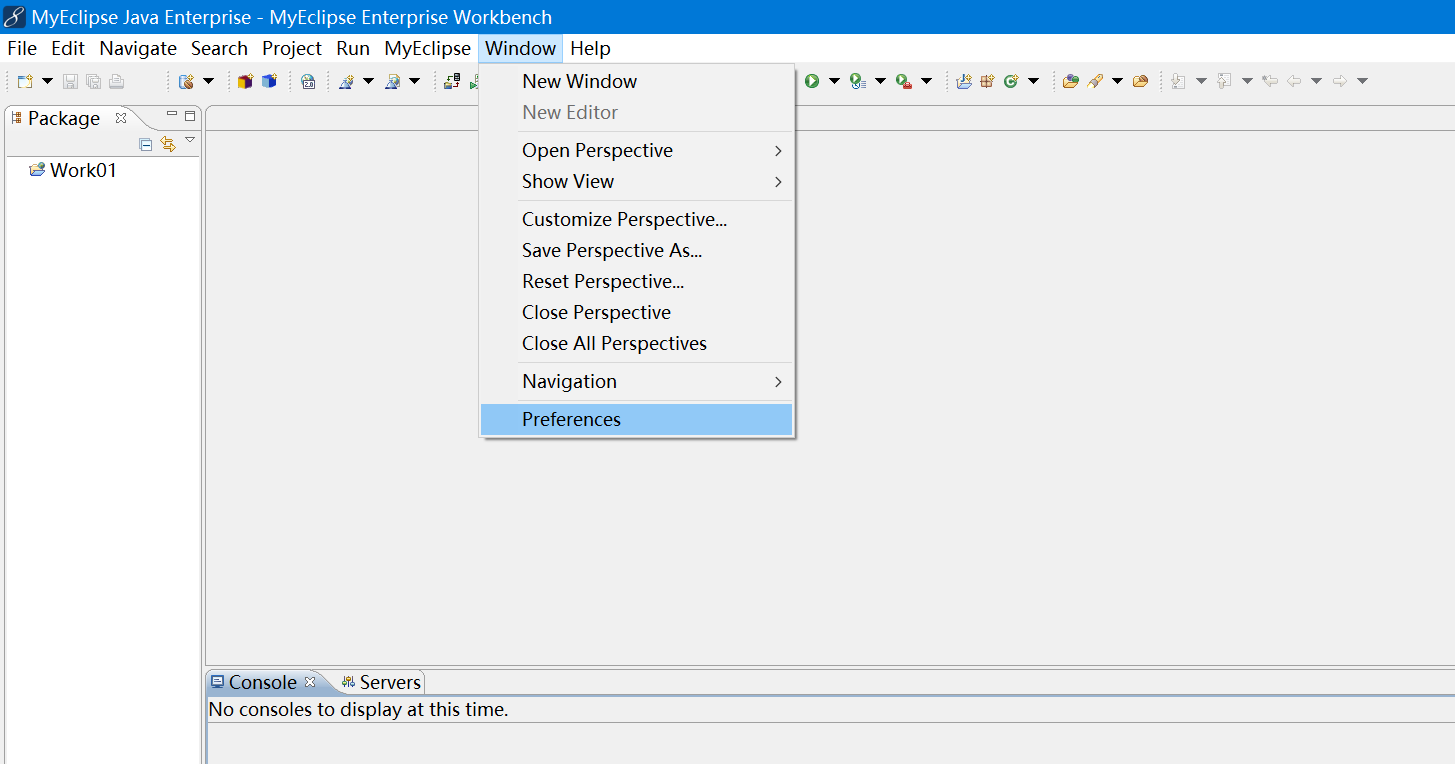Click the globe 2.0 web icon
1455x764 pixels.
click(308, 82)
